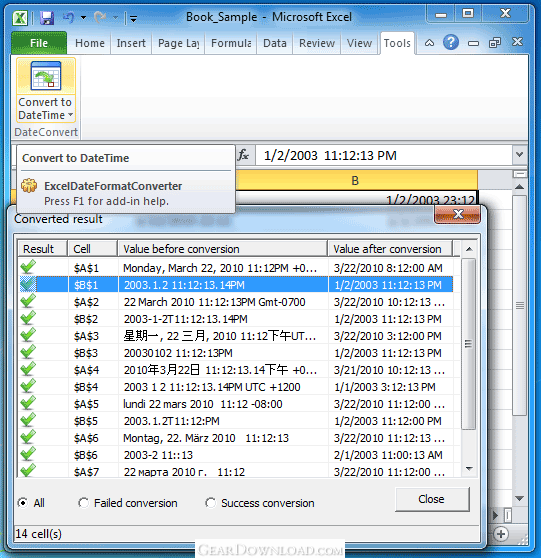The height and width of the screenshot is (558, 541).
Task: Select the '22 March 2010 11:12:13PM Gmt-0700' value
Action: click(x=215, y=302)
